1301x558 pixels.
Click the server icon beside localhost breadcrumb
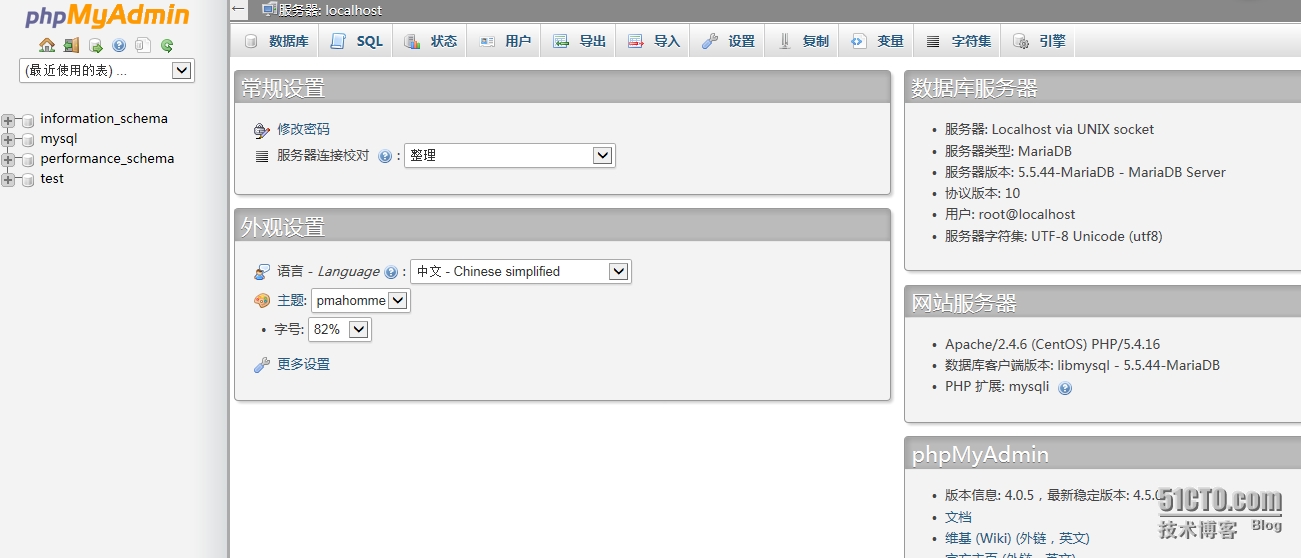pos(269,9)
